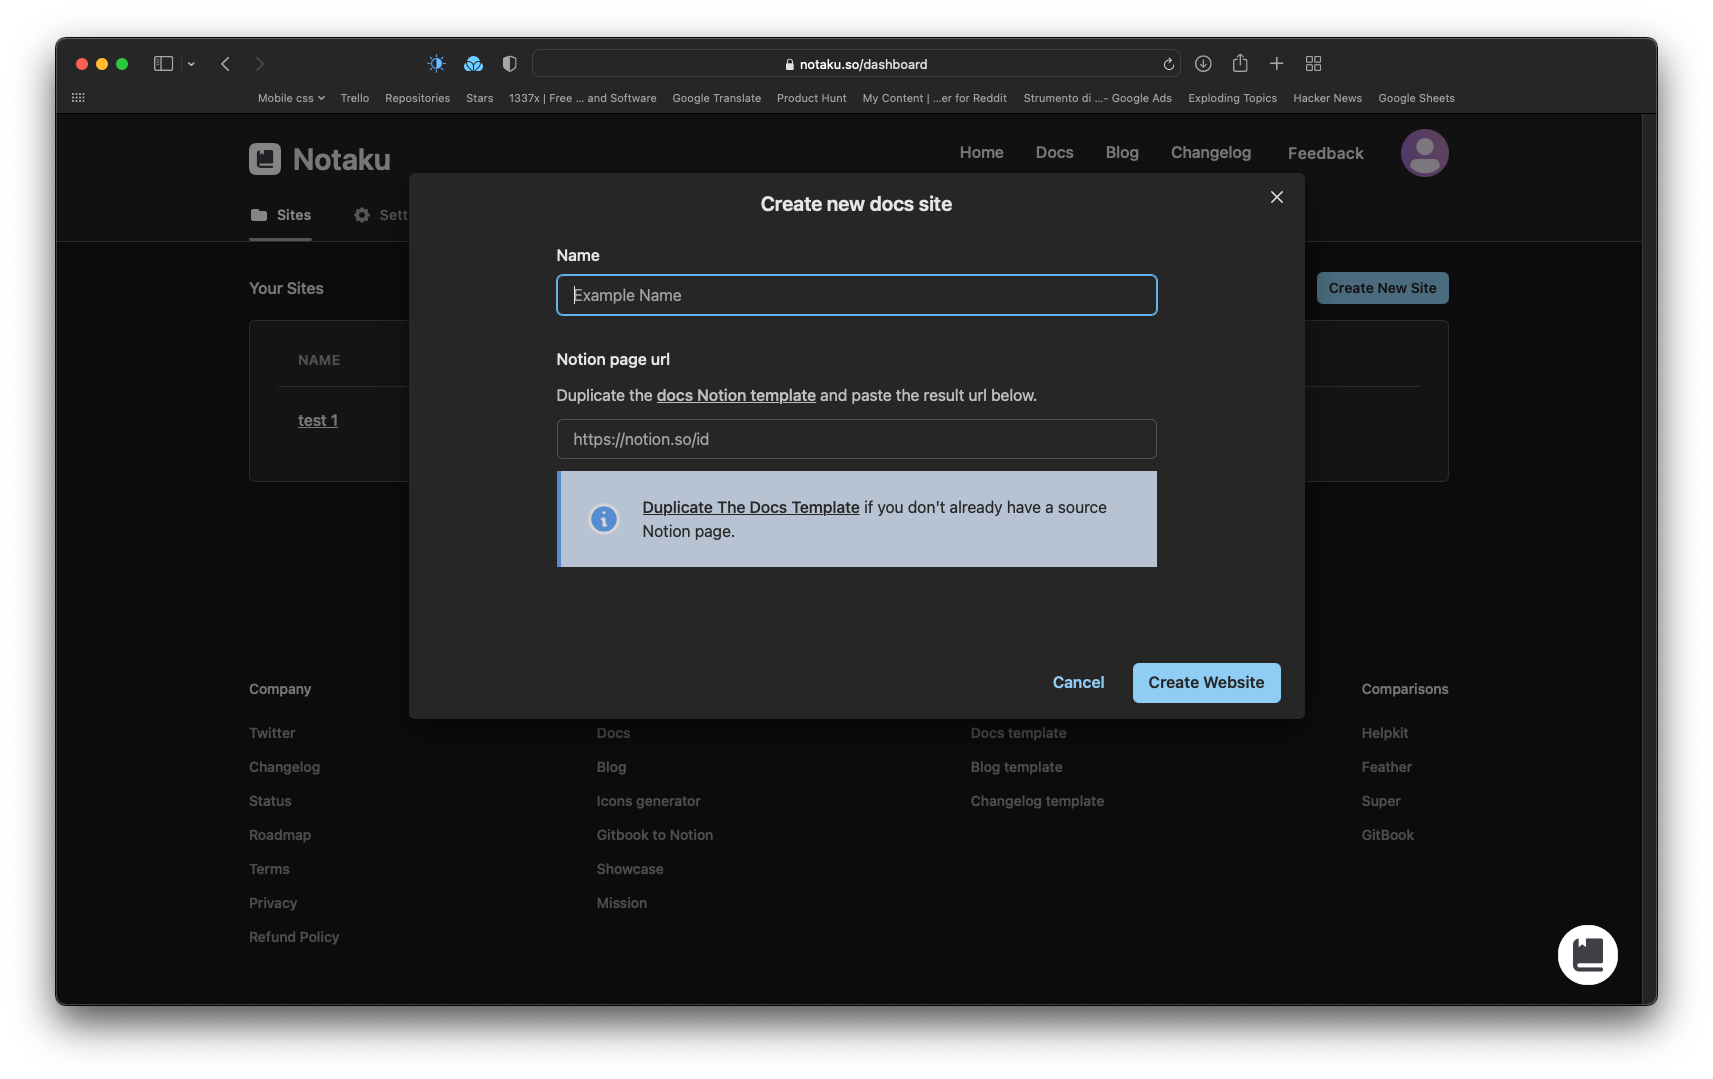Click the Sites folder icon
Image resolution: width=1713 pixels, height=1079 pixels.
coord(259,214)
